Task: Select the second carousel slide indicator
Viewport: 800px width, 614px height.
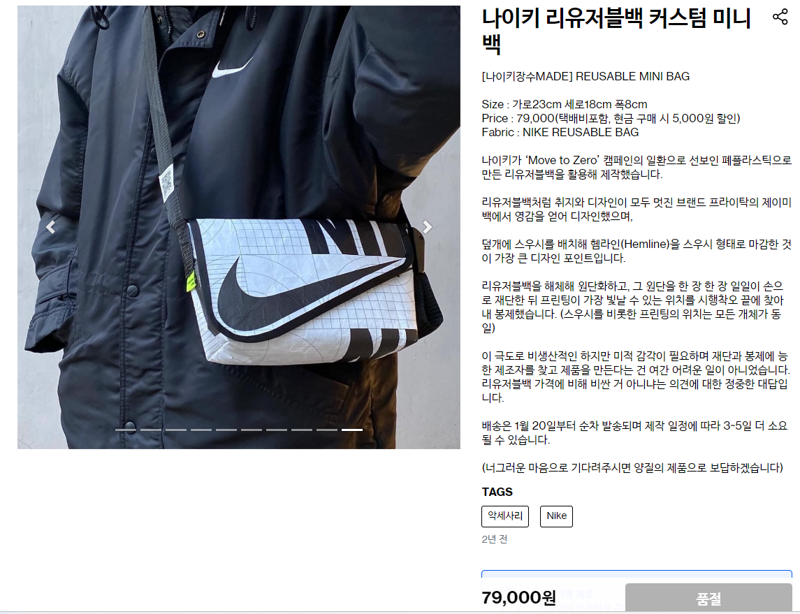Action: tap(151, 430)
